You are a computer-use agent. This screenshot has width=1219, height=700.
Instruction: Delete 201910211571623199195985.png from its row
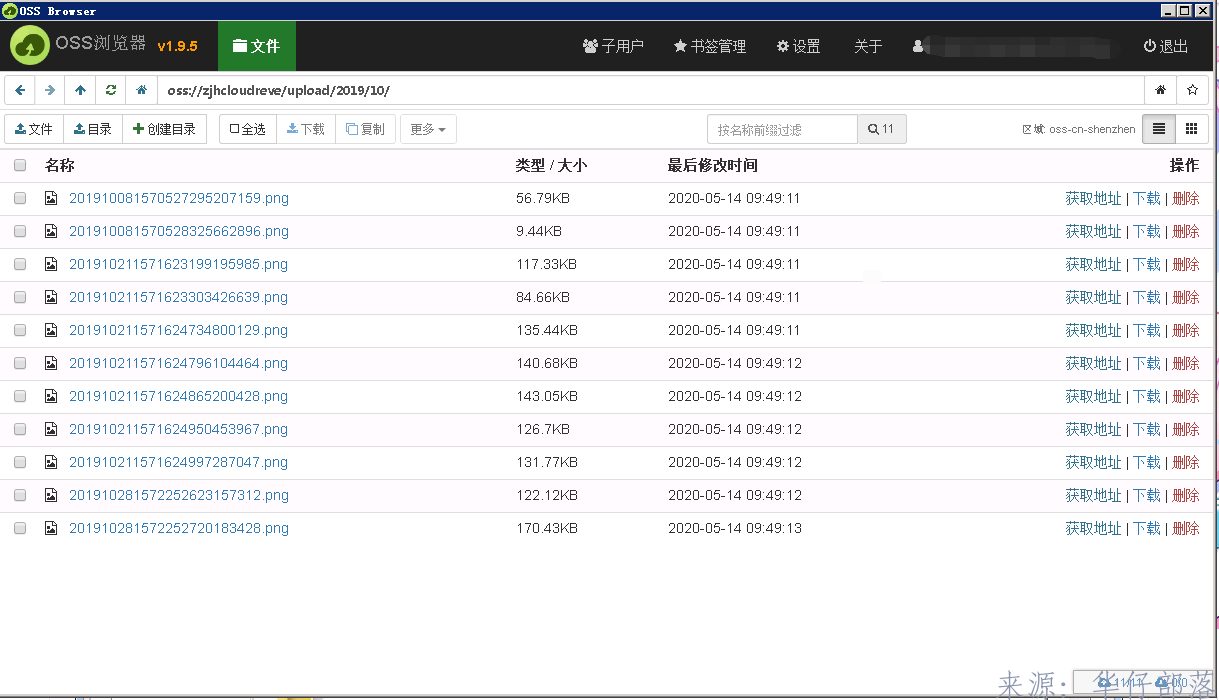tap(1186, 264)
